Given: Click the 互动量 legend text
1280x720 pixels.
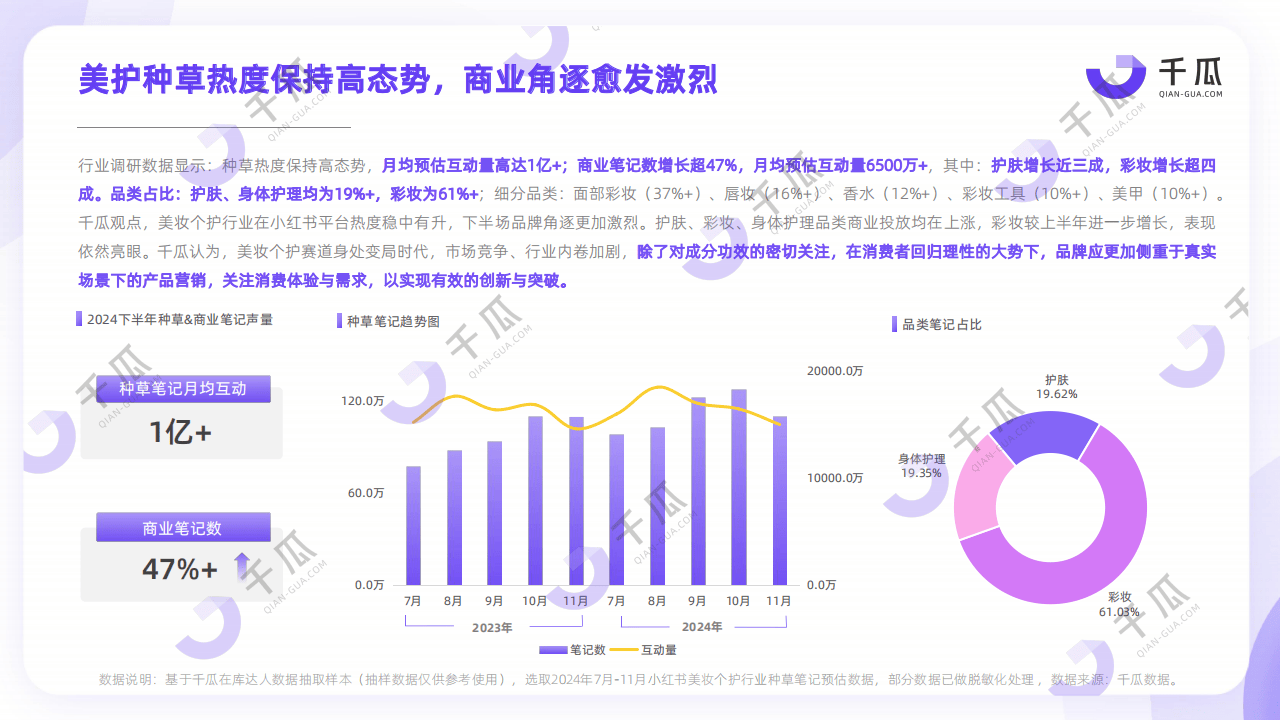Looking at the screenshot, I should pos(659,649).
